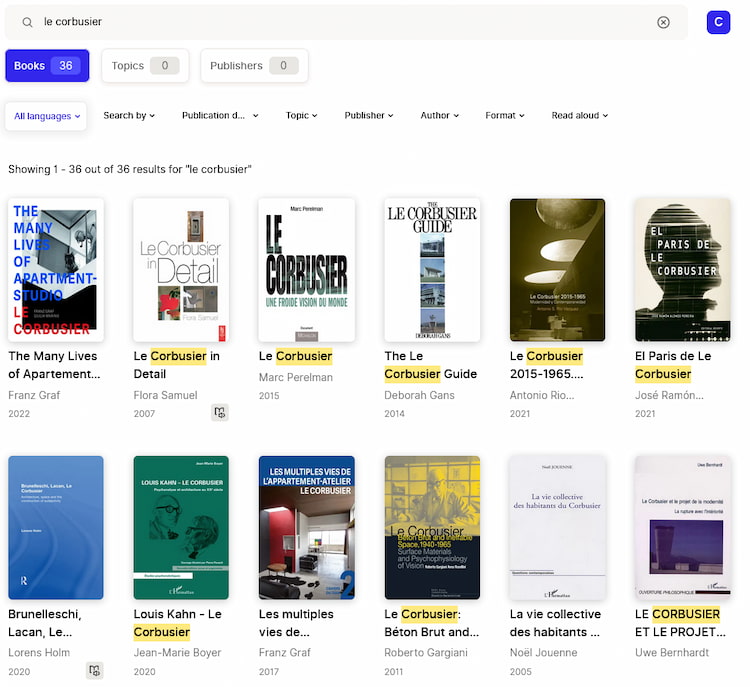
Task: Click author name Uwe Bernhardt
Action: tap(672, 653)
